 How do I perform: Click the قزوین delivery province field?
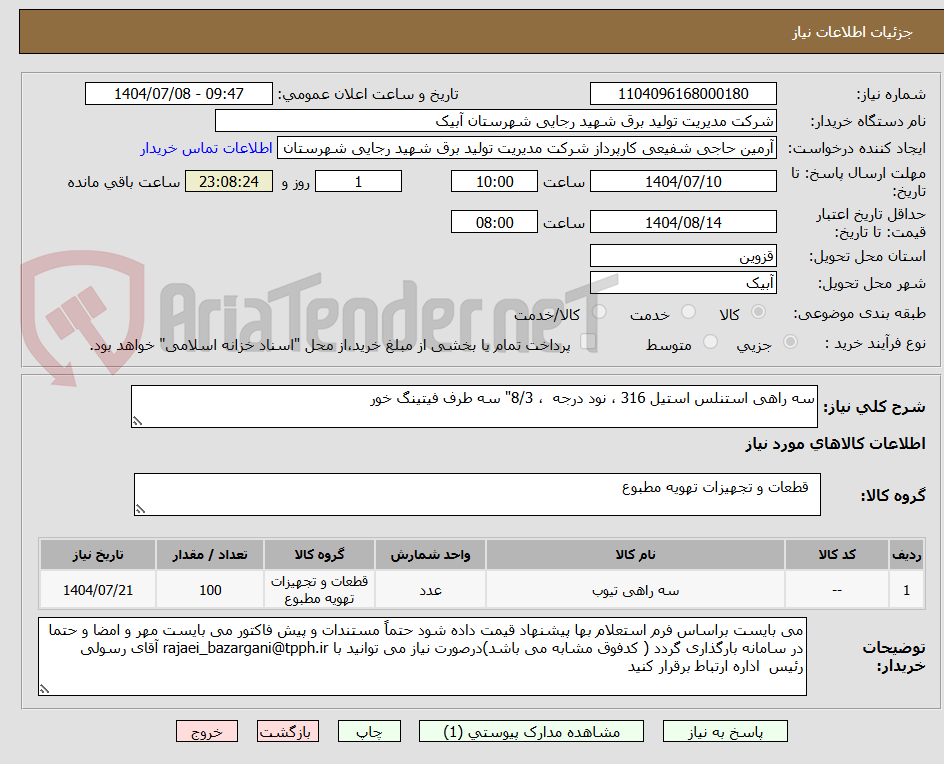coord(684,256)
